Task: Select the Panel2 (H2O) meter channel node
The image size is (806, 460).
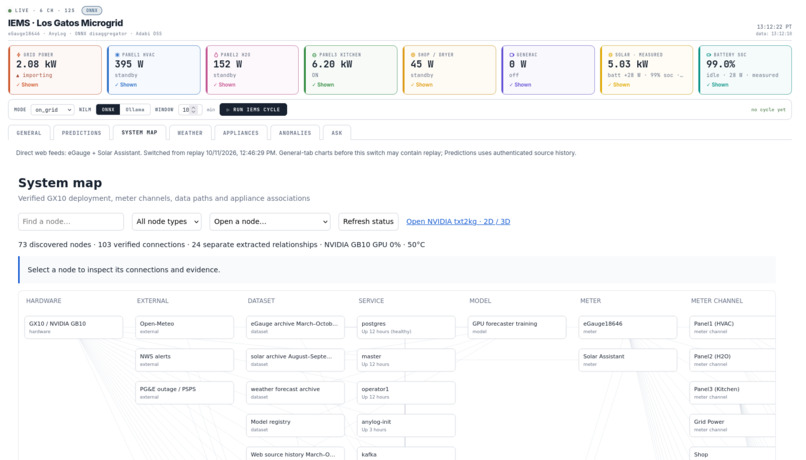Action: click(732, 360)
